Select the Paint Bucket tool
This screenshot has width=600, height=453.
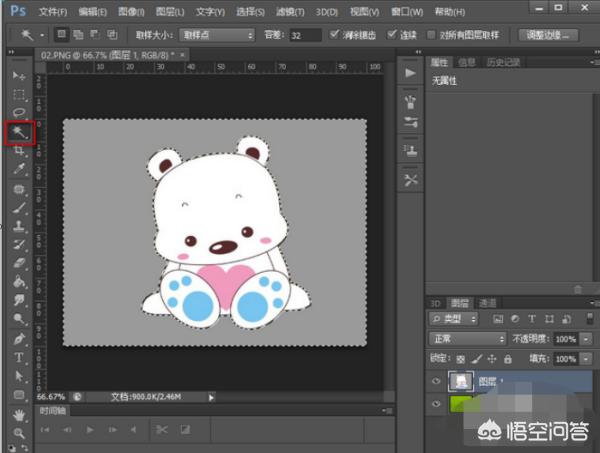pyautogui.click(x=19, y=282)
